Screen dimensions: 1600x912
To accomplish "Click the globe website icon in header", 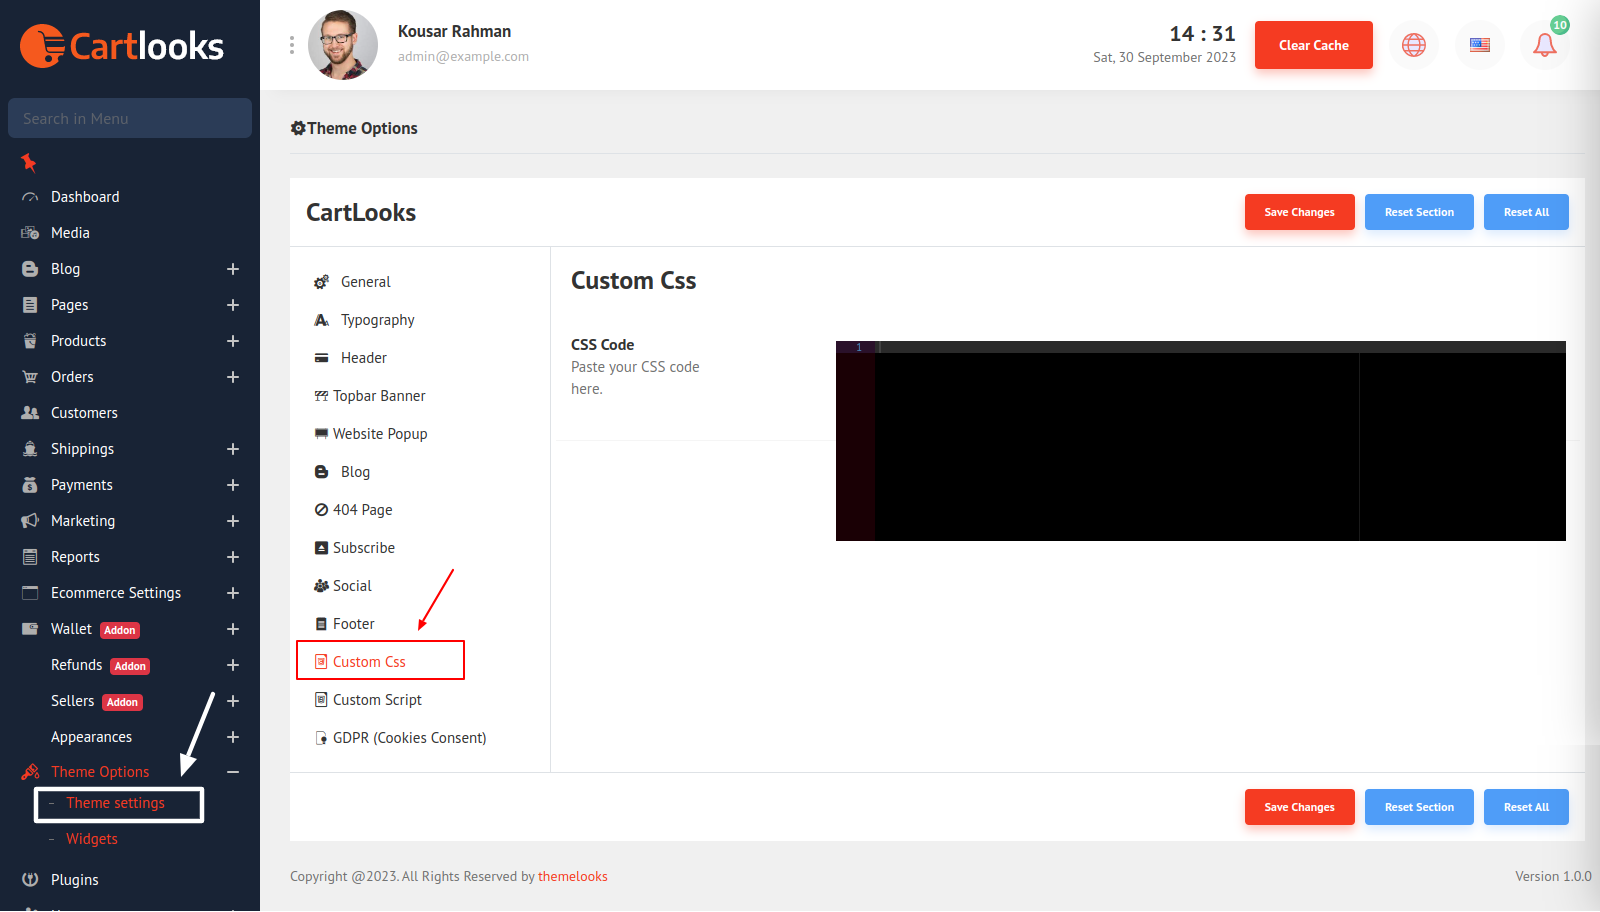I will (x=1414, y=45).
